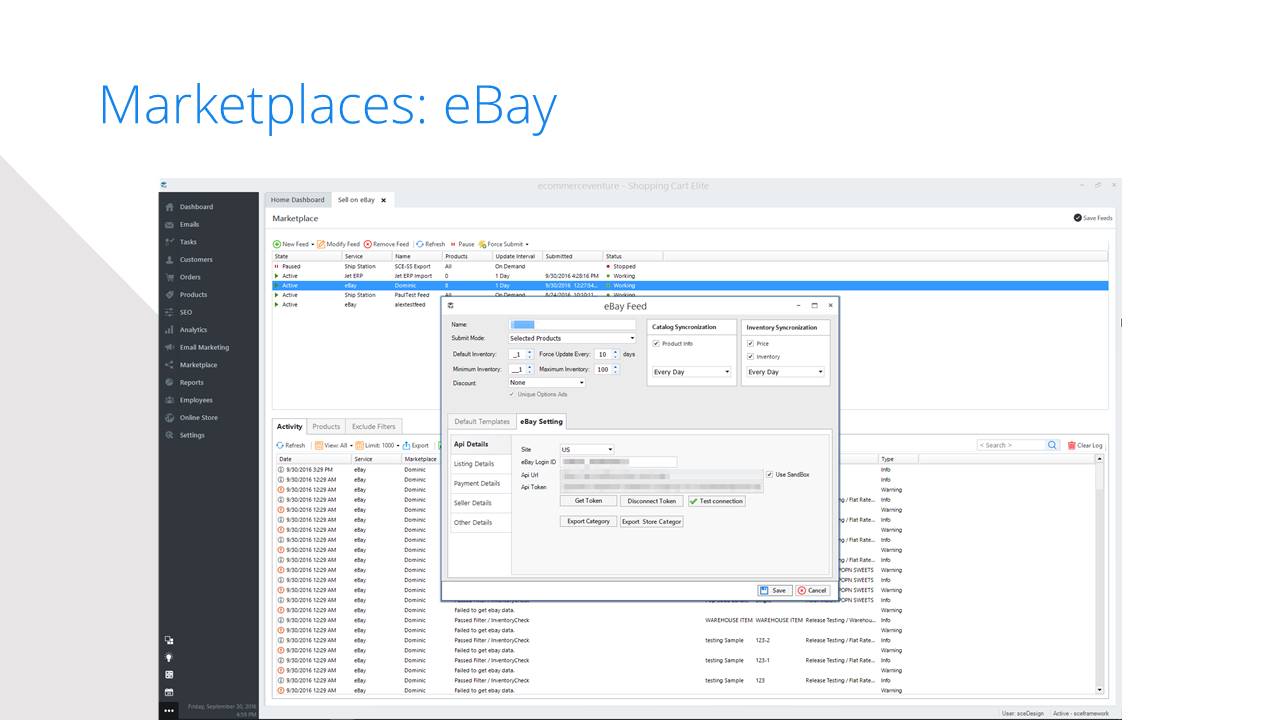Expand the New Feed dropdown arrow
The width and height of the screenshot is (1280, 720).
313,245
